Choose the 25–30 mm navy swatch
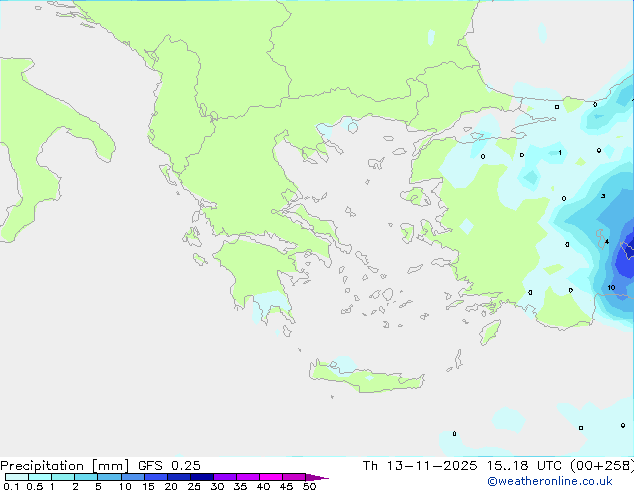 point(202,477)
